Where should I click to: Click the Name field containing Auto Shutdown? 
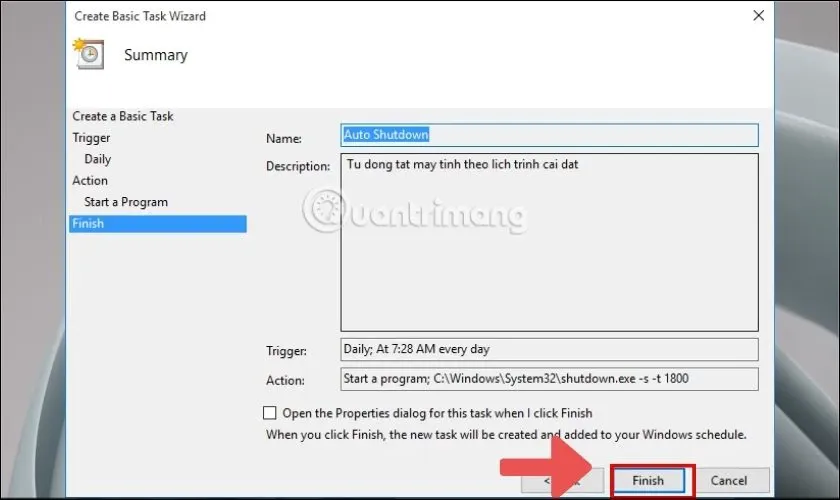pyautogui.click(x=549, y=135)
